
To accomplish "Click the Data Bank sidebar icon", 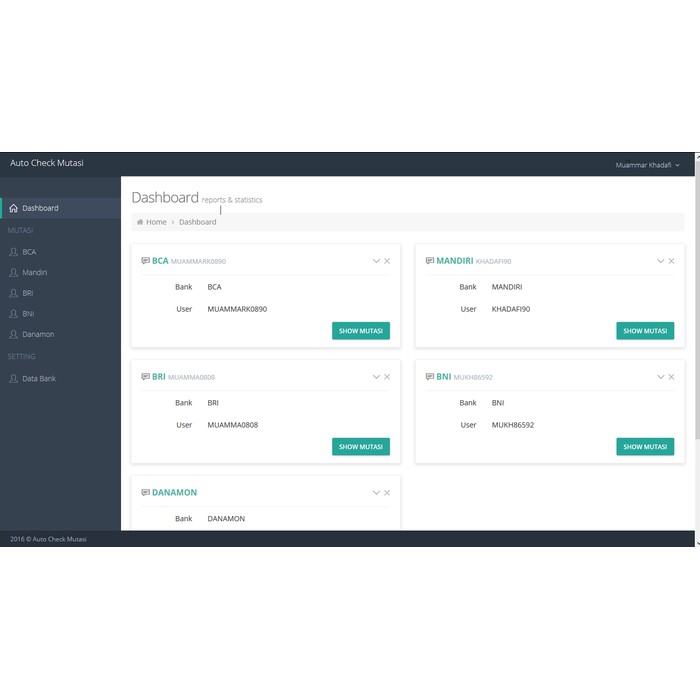I will coord(13,379).
